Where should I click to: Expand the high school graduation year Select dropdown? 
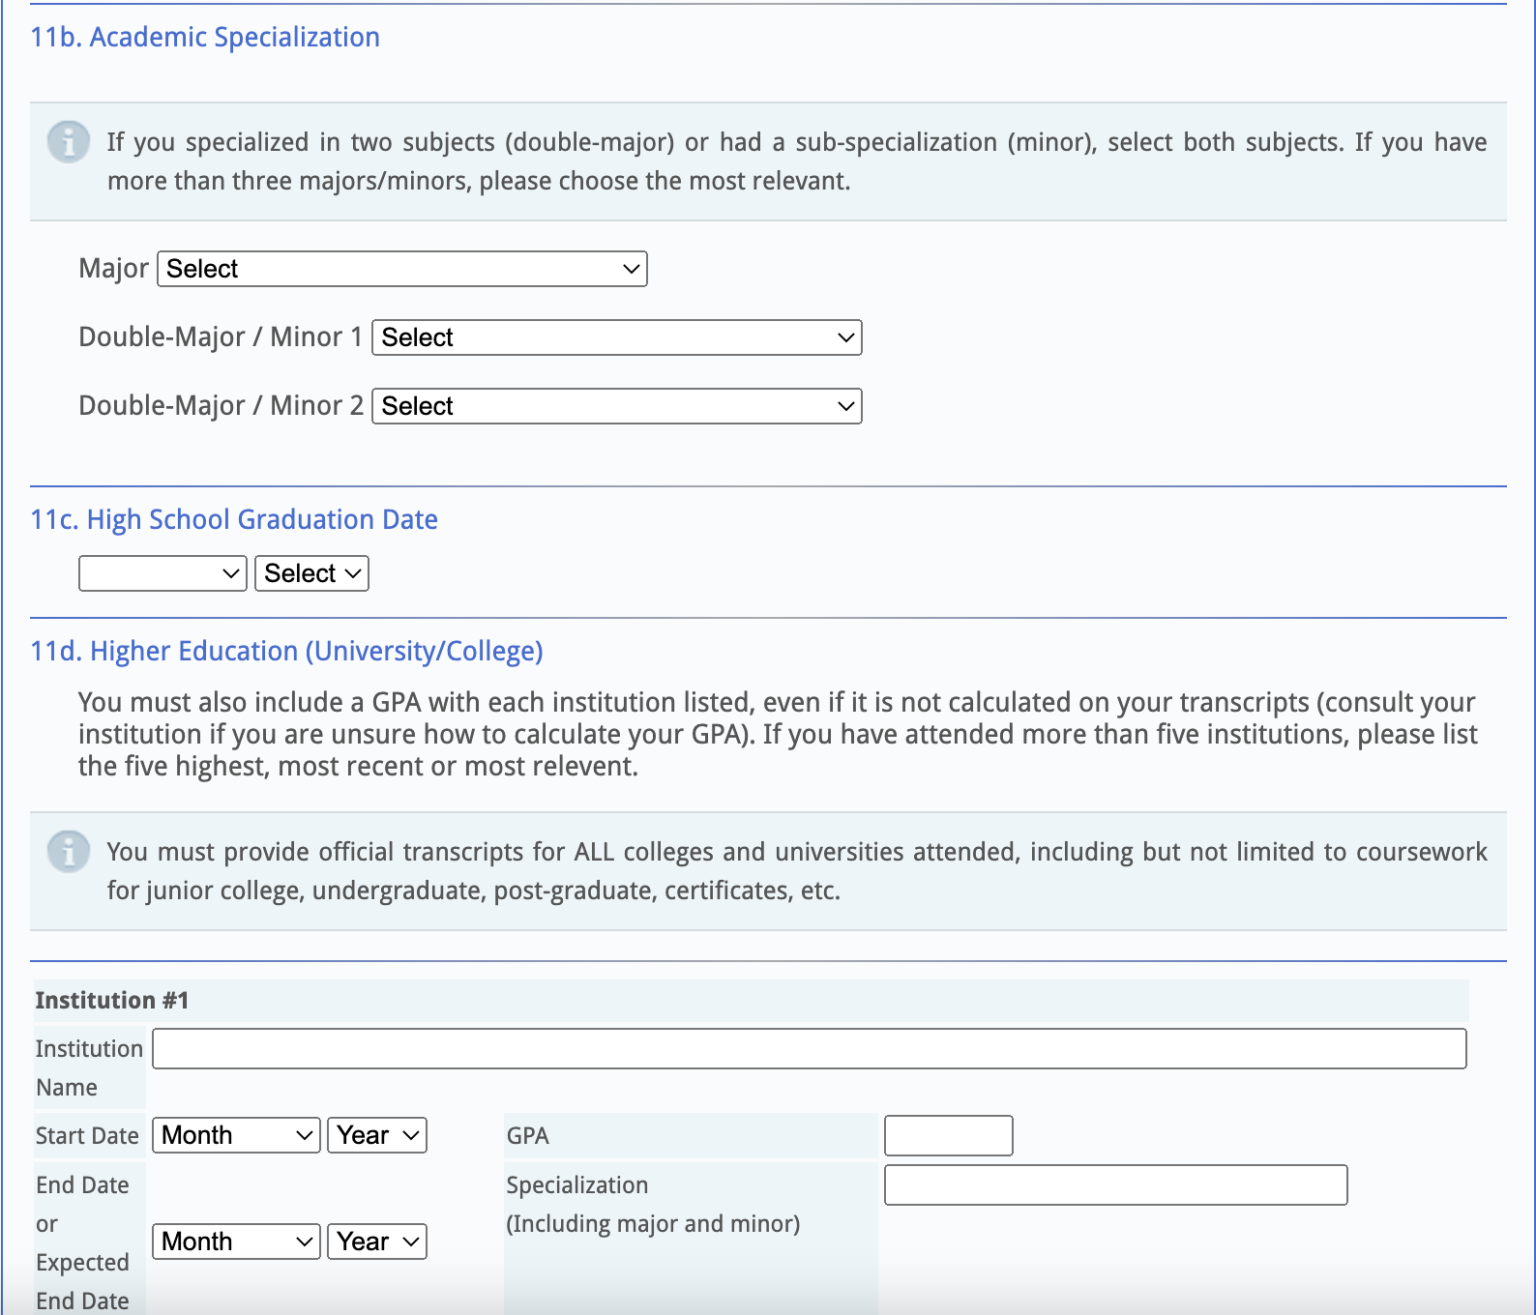311,574
